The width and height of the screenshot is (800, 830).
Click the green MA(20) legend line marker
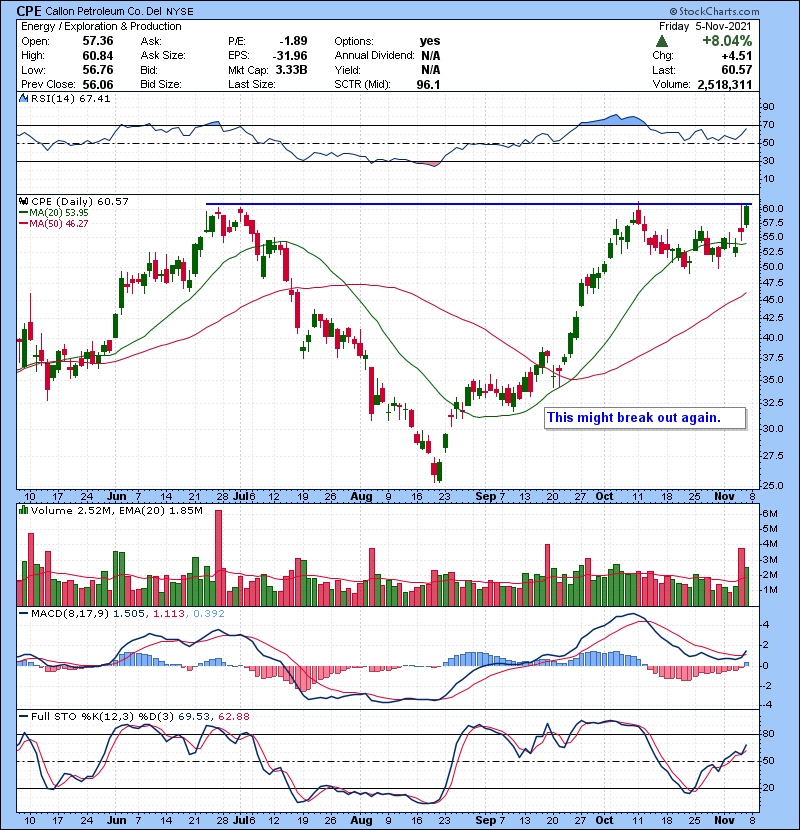[24, 213]
